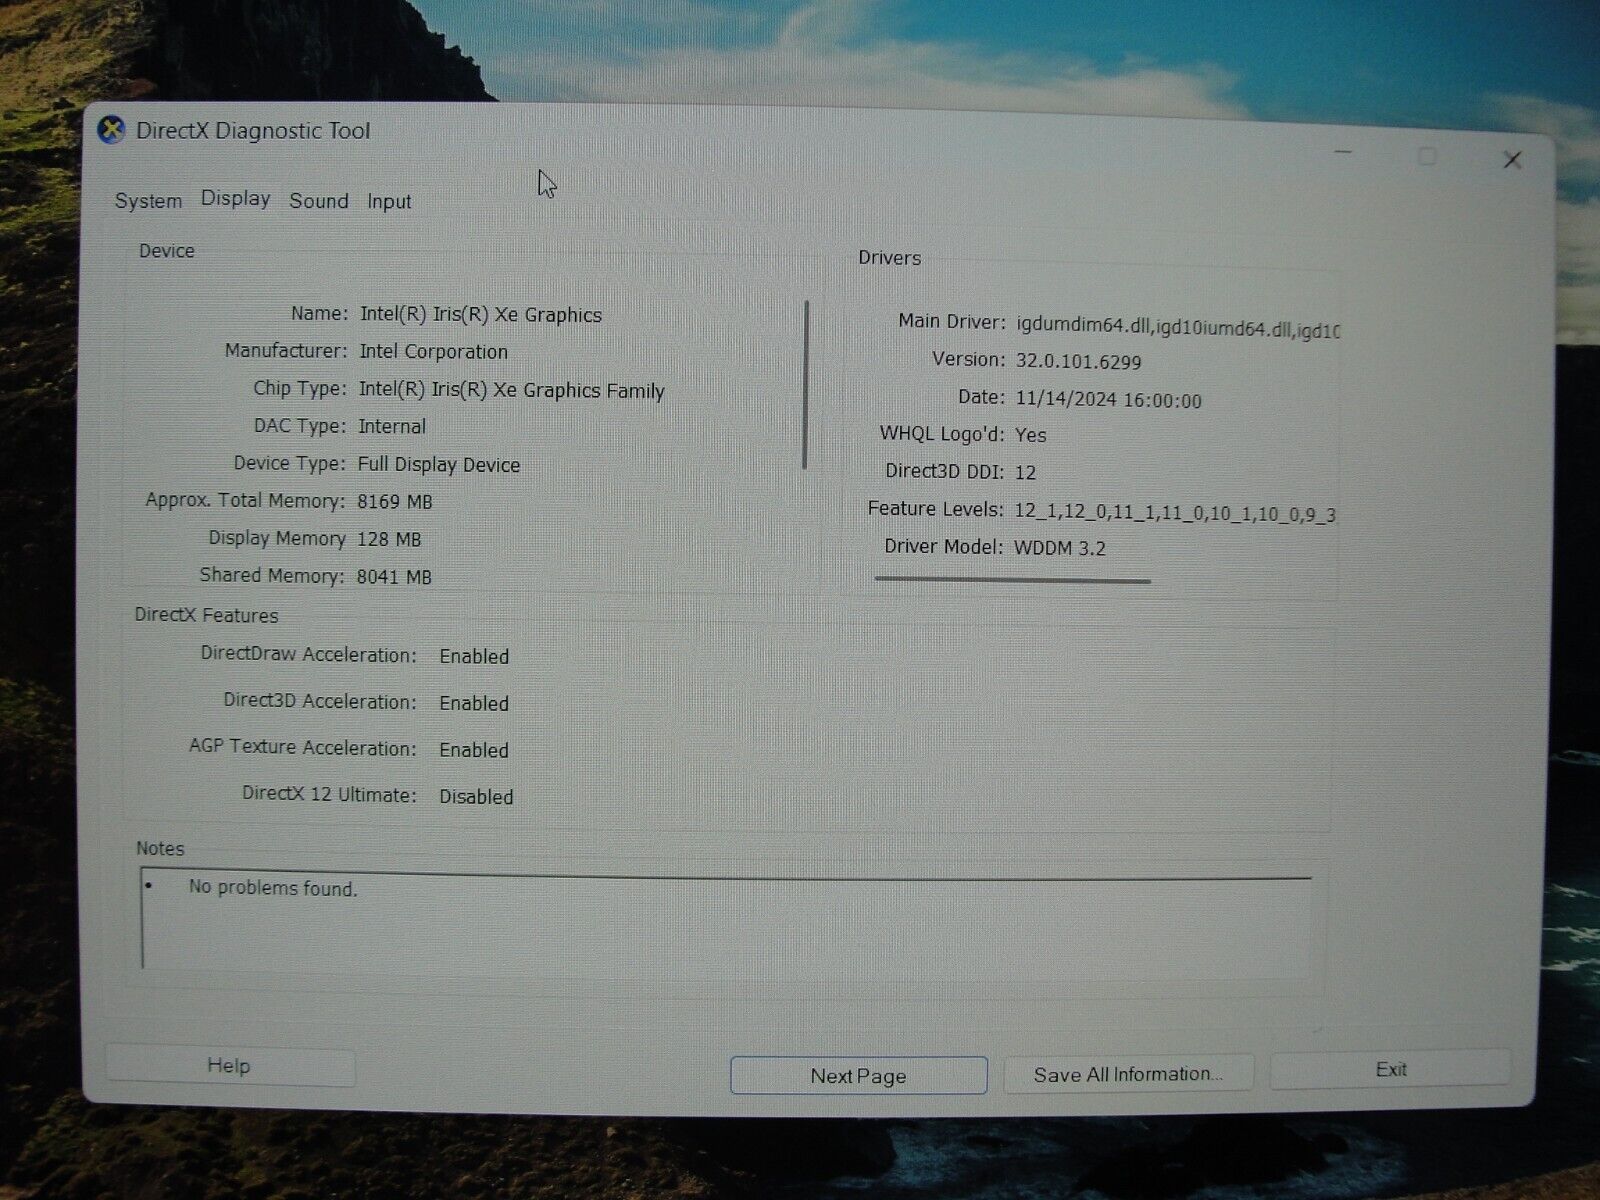Open the Sound tab
The image size is (1600, 1200).
click(x=319, y=201)
